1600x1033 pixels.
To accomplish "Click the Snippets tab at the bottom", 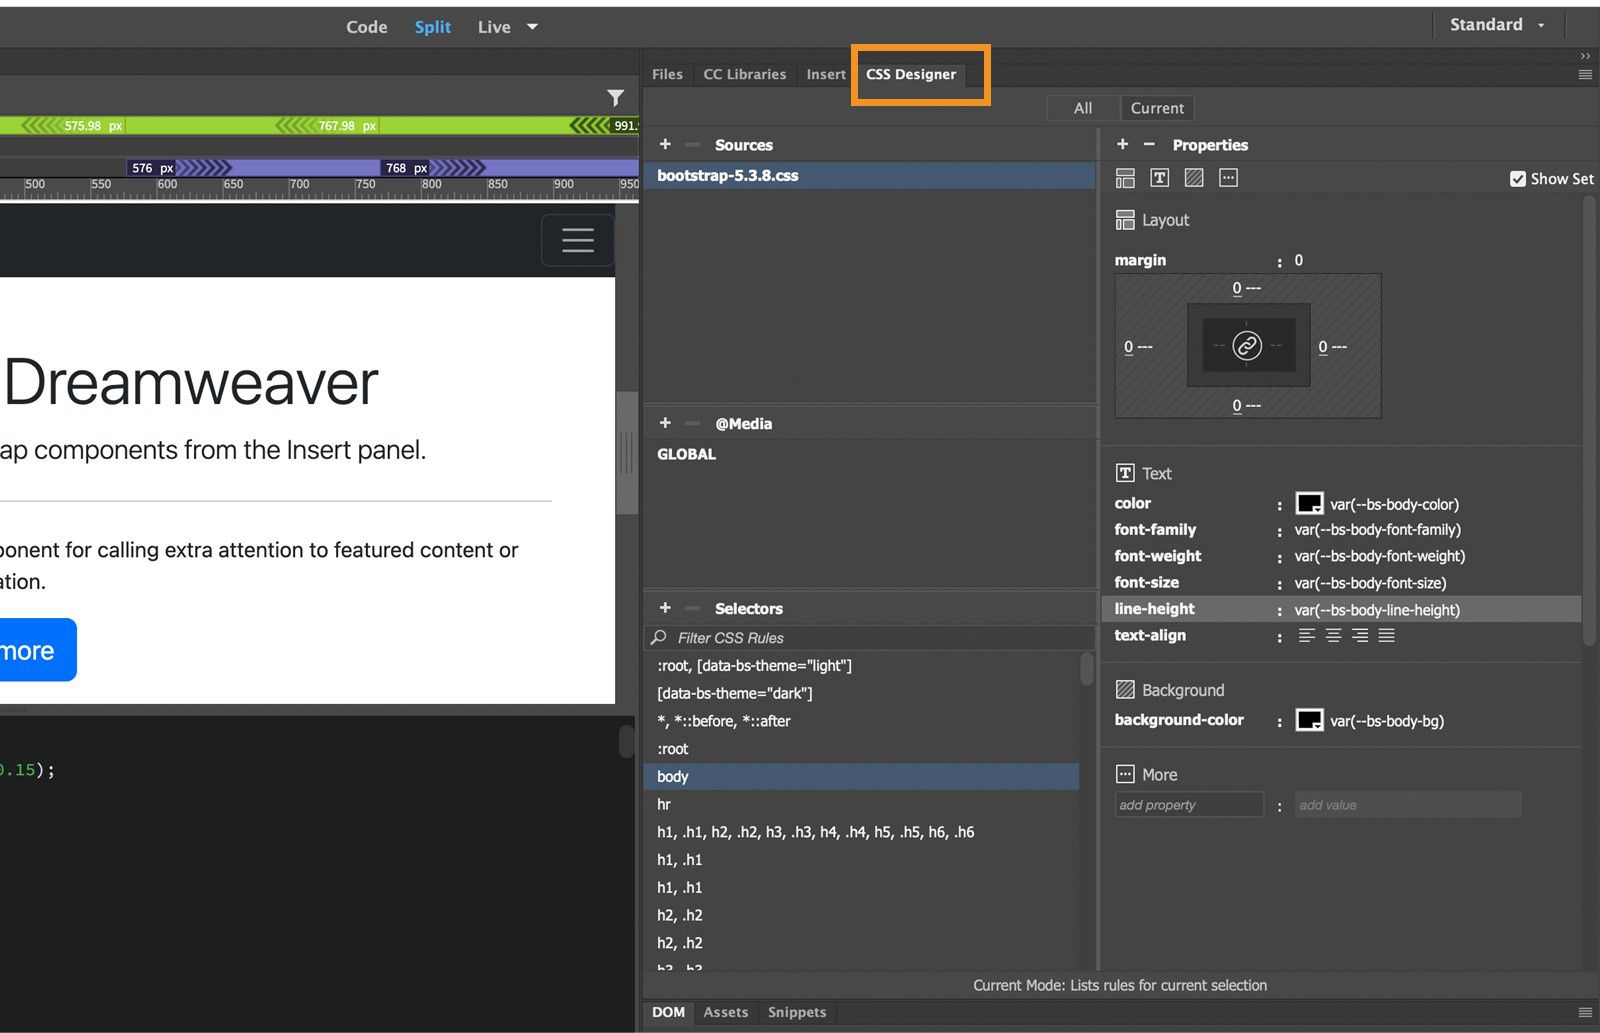I will pos(796,1012).
